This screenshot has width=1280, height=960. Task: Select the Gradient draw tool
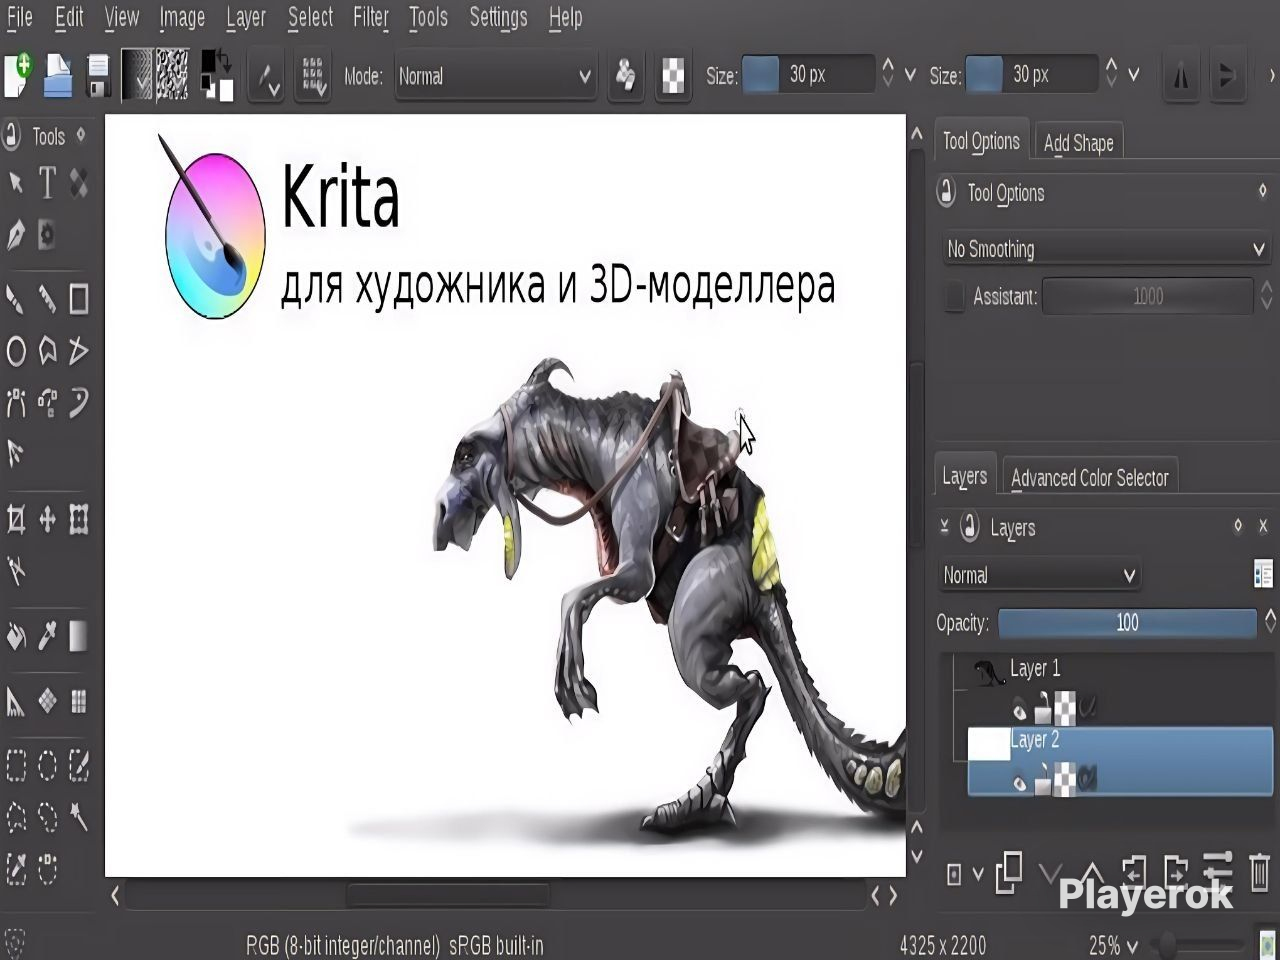pos(78,636)
